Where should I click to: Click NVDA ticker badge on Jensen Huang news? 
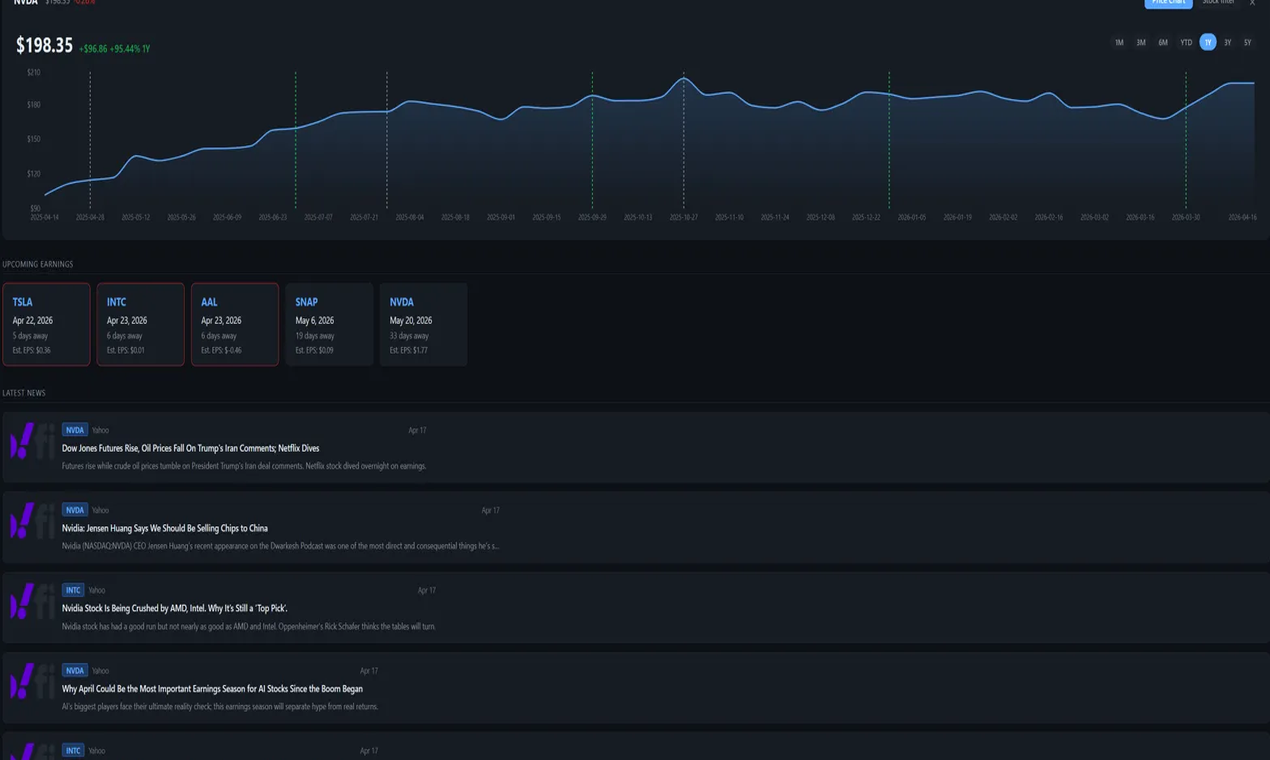(75, 510)
